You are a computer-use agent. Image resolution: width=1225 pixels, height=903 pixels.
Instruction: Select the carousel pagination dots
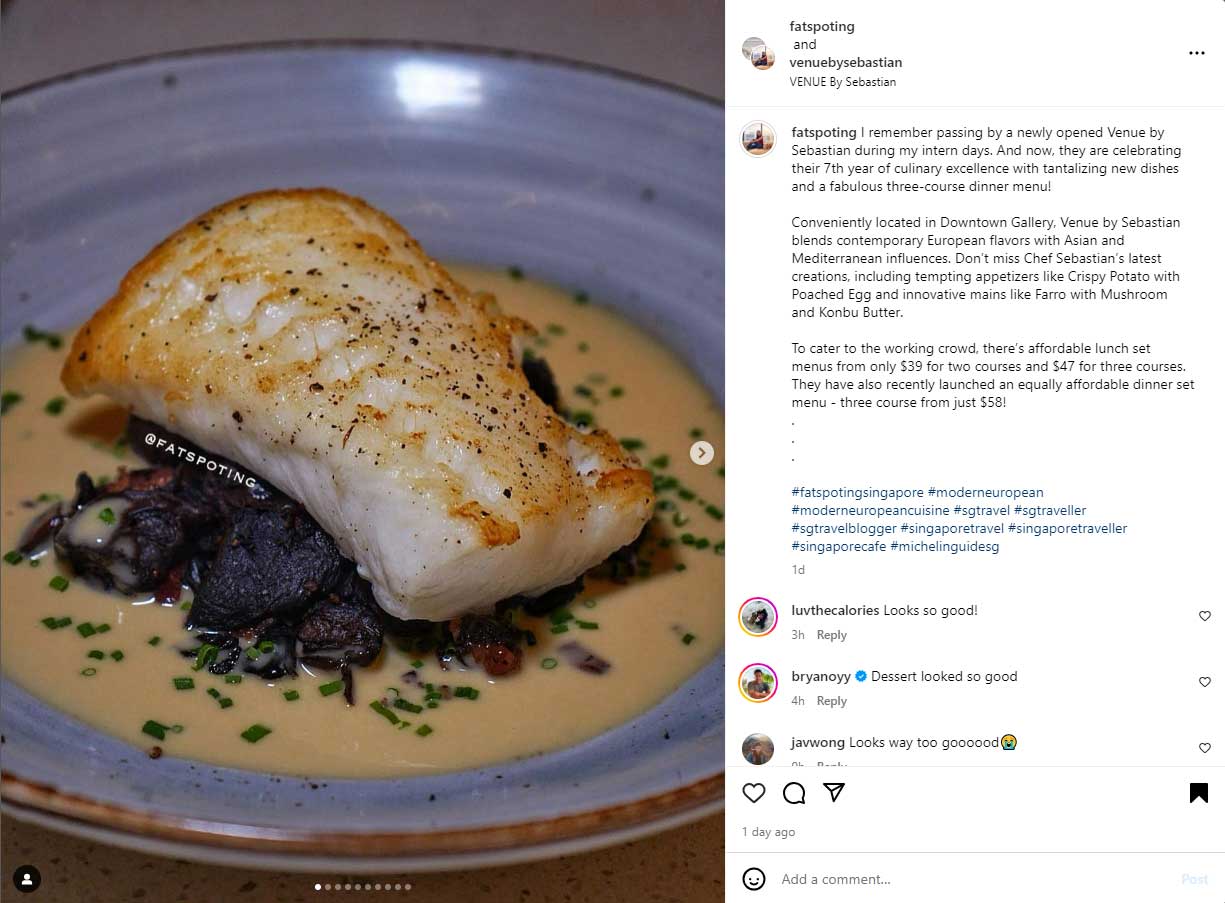pos(364,886)
